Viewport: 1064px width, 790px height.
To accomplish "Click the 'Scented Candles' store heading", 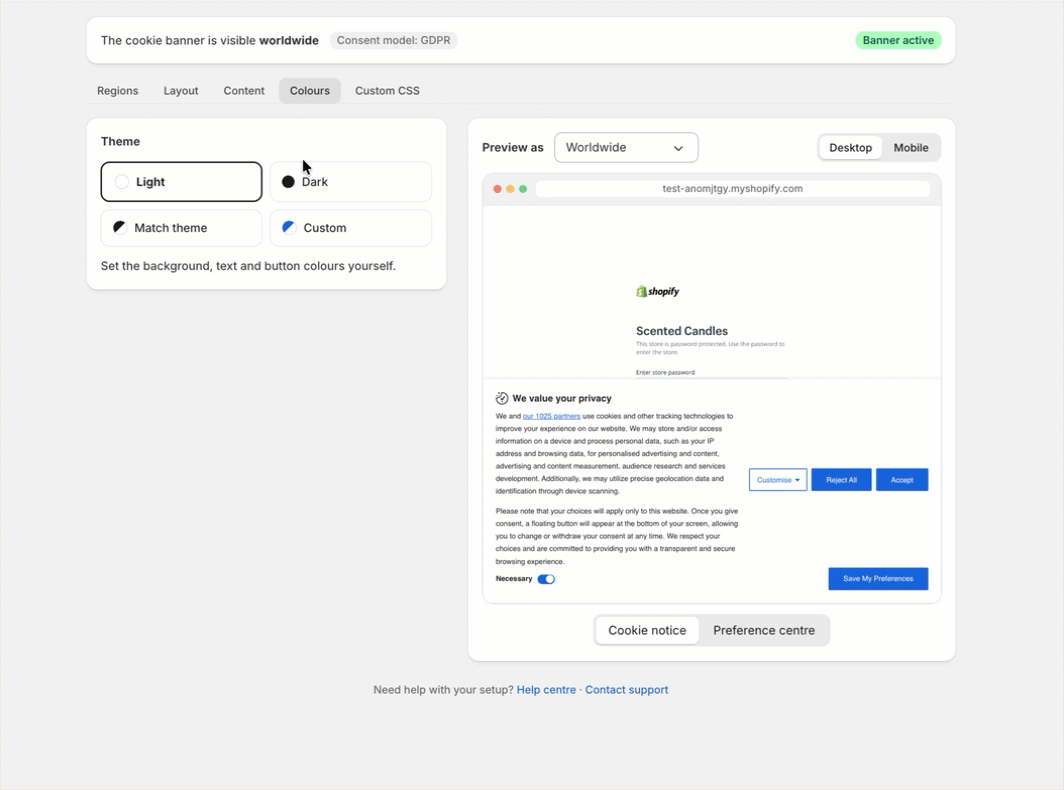I will point(682,331).
